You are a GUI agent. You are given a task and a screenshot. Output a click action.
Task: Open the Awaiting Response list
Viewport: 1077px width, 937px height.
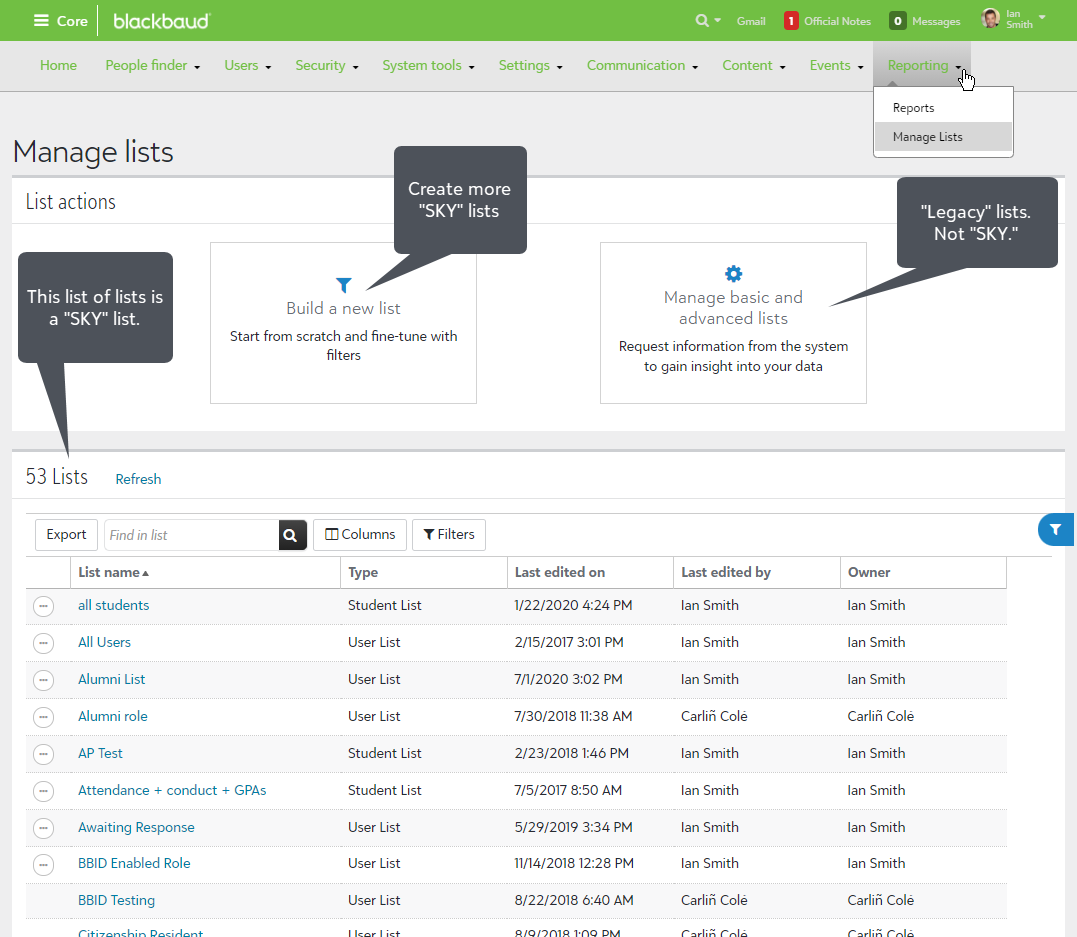tap(136, 828)
